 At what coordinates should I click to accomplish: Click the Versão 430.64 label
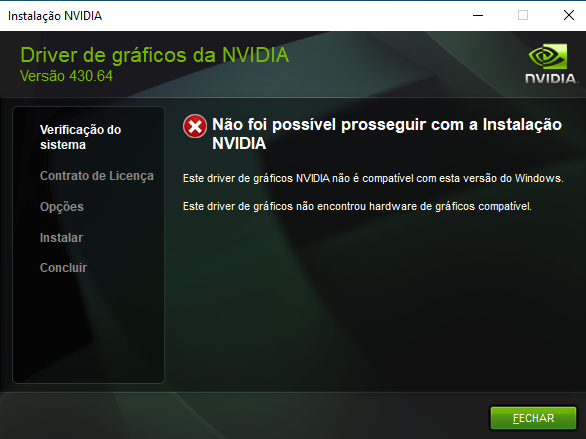coord(66,76)
